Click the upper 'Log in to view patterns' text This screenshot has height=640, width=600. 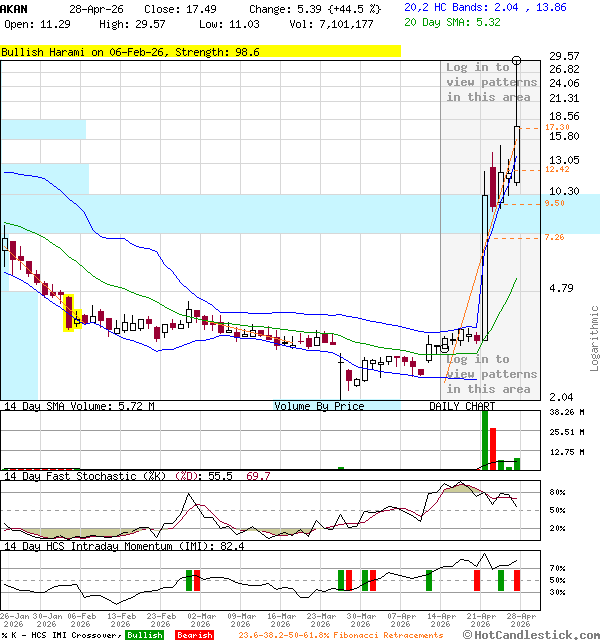pyautogui.click(x=489, y=82)
